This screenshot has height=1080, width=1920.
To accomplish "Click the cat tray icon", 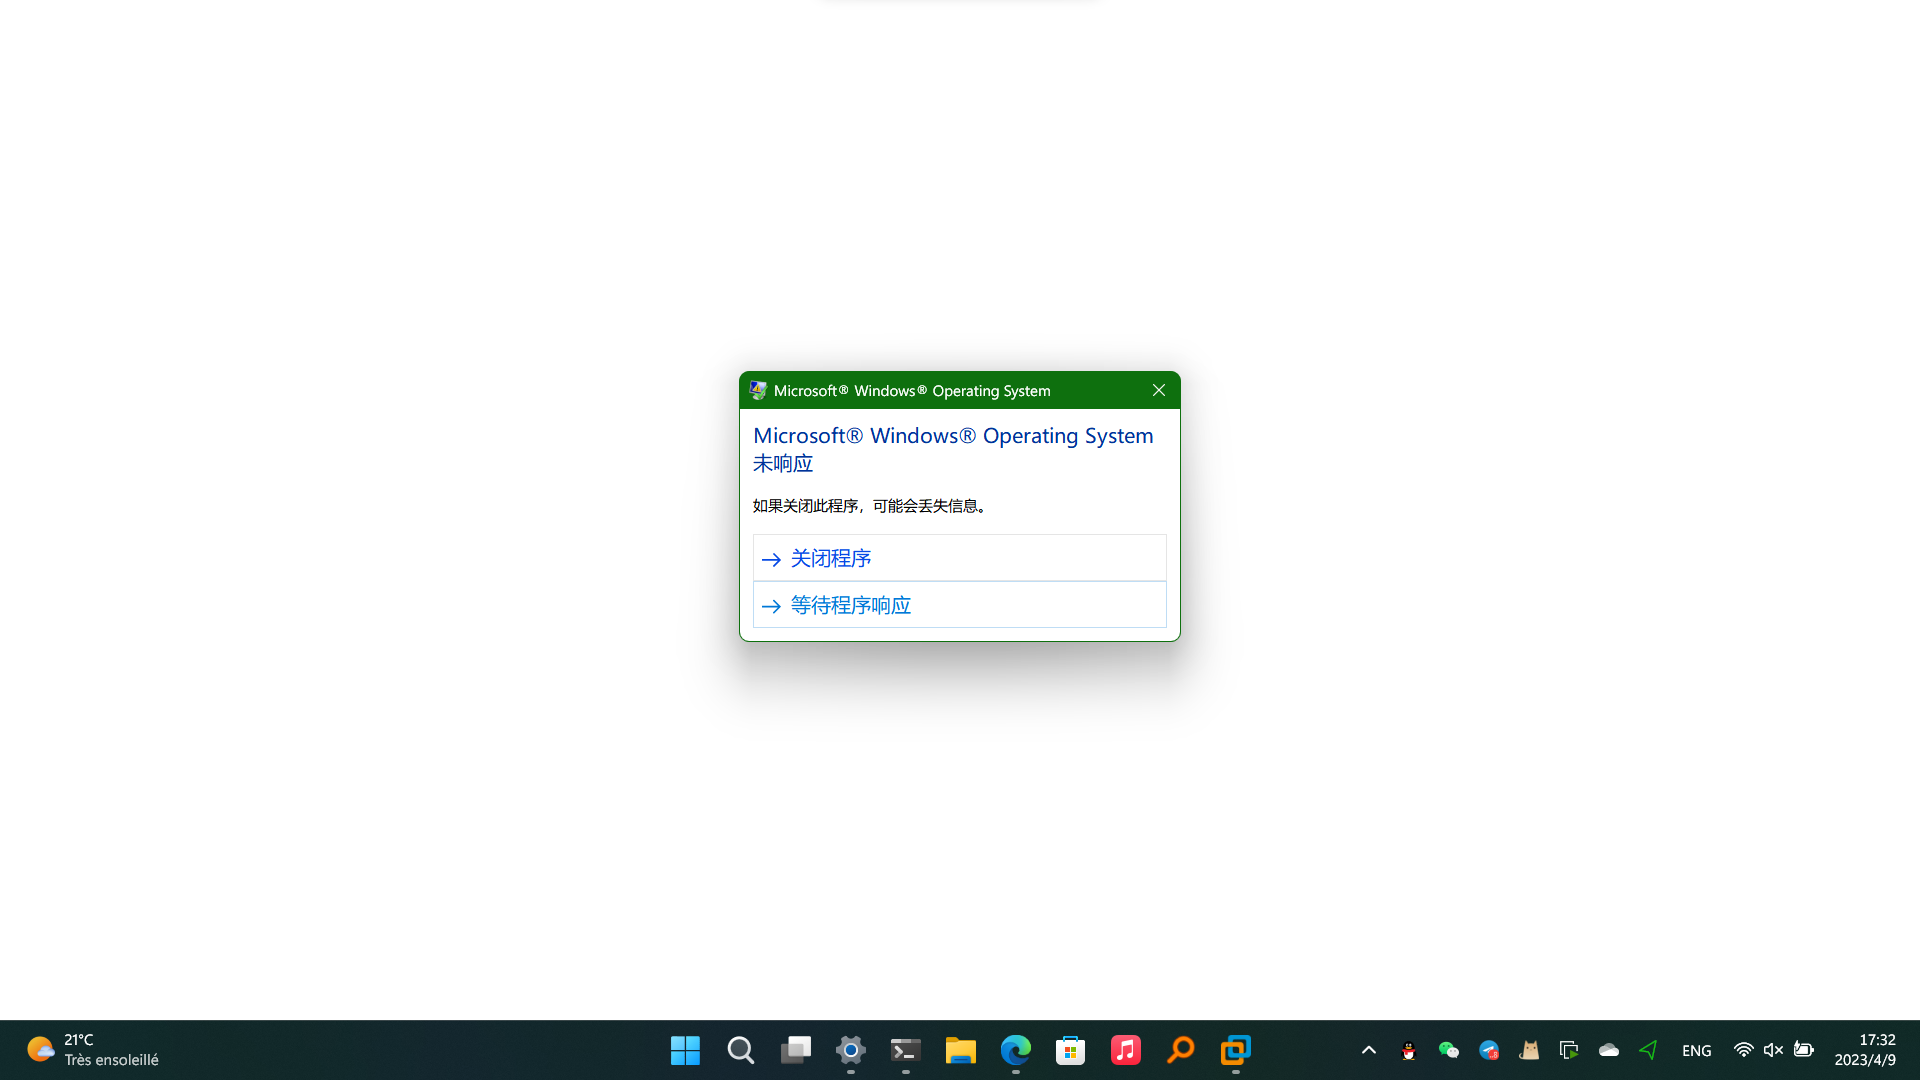I will tap(1529, 1050).
